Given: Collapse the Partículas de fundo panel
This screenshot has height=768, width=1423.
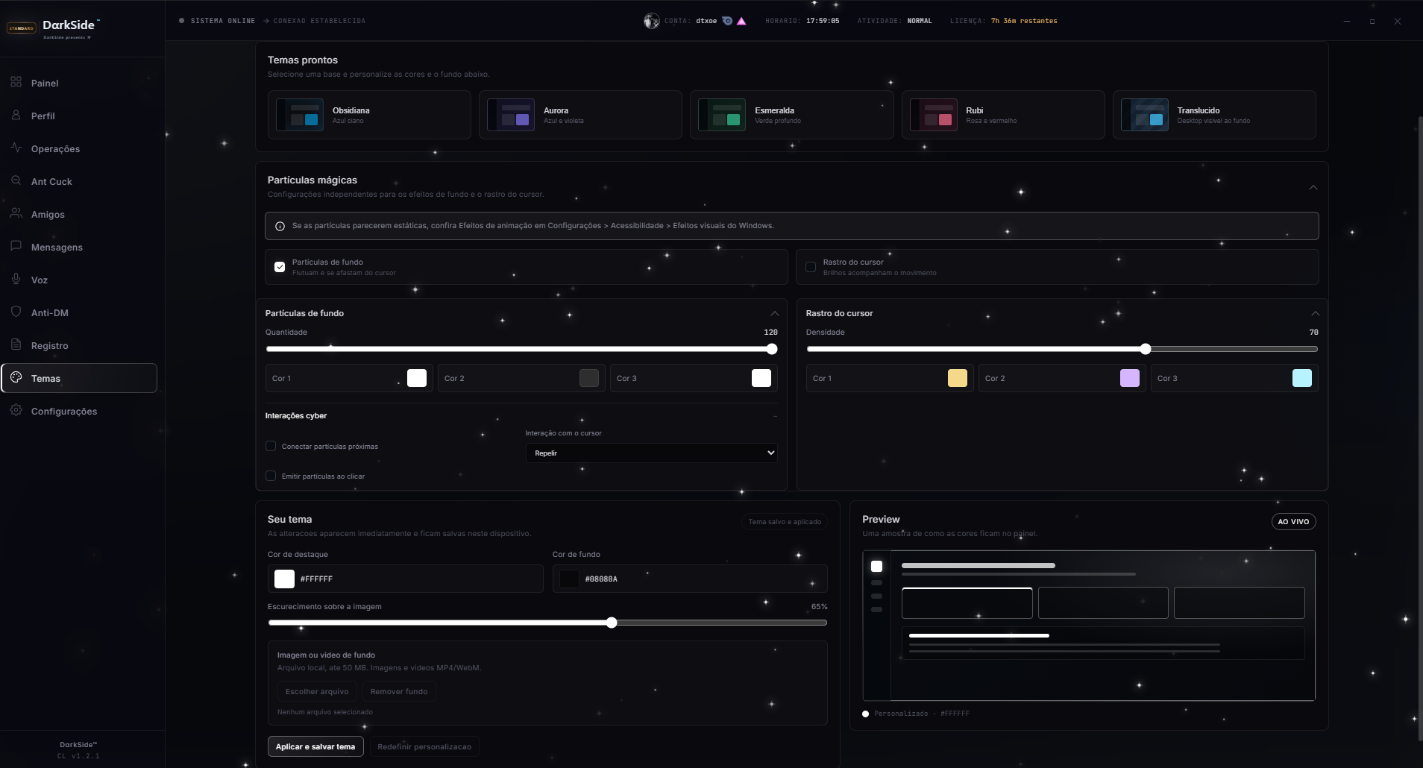Looking at the screenshot, I should pos(774,313).
